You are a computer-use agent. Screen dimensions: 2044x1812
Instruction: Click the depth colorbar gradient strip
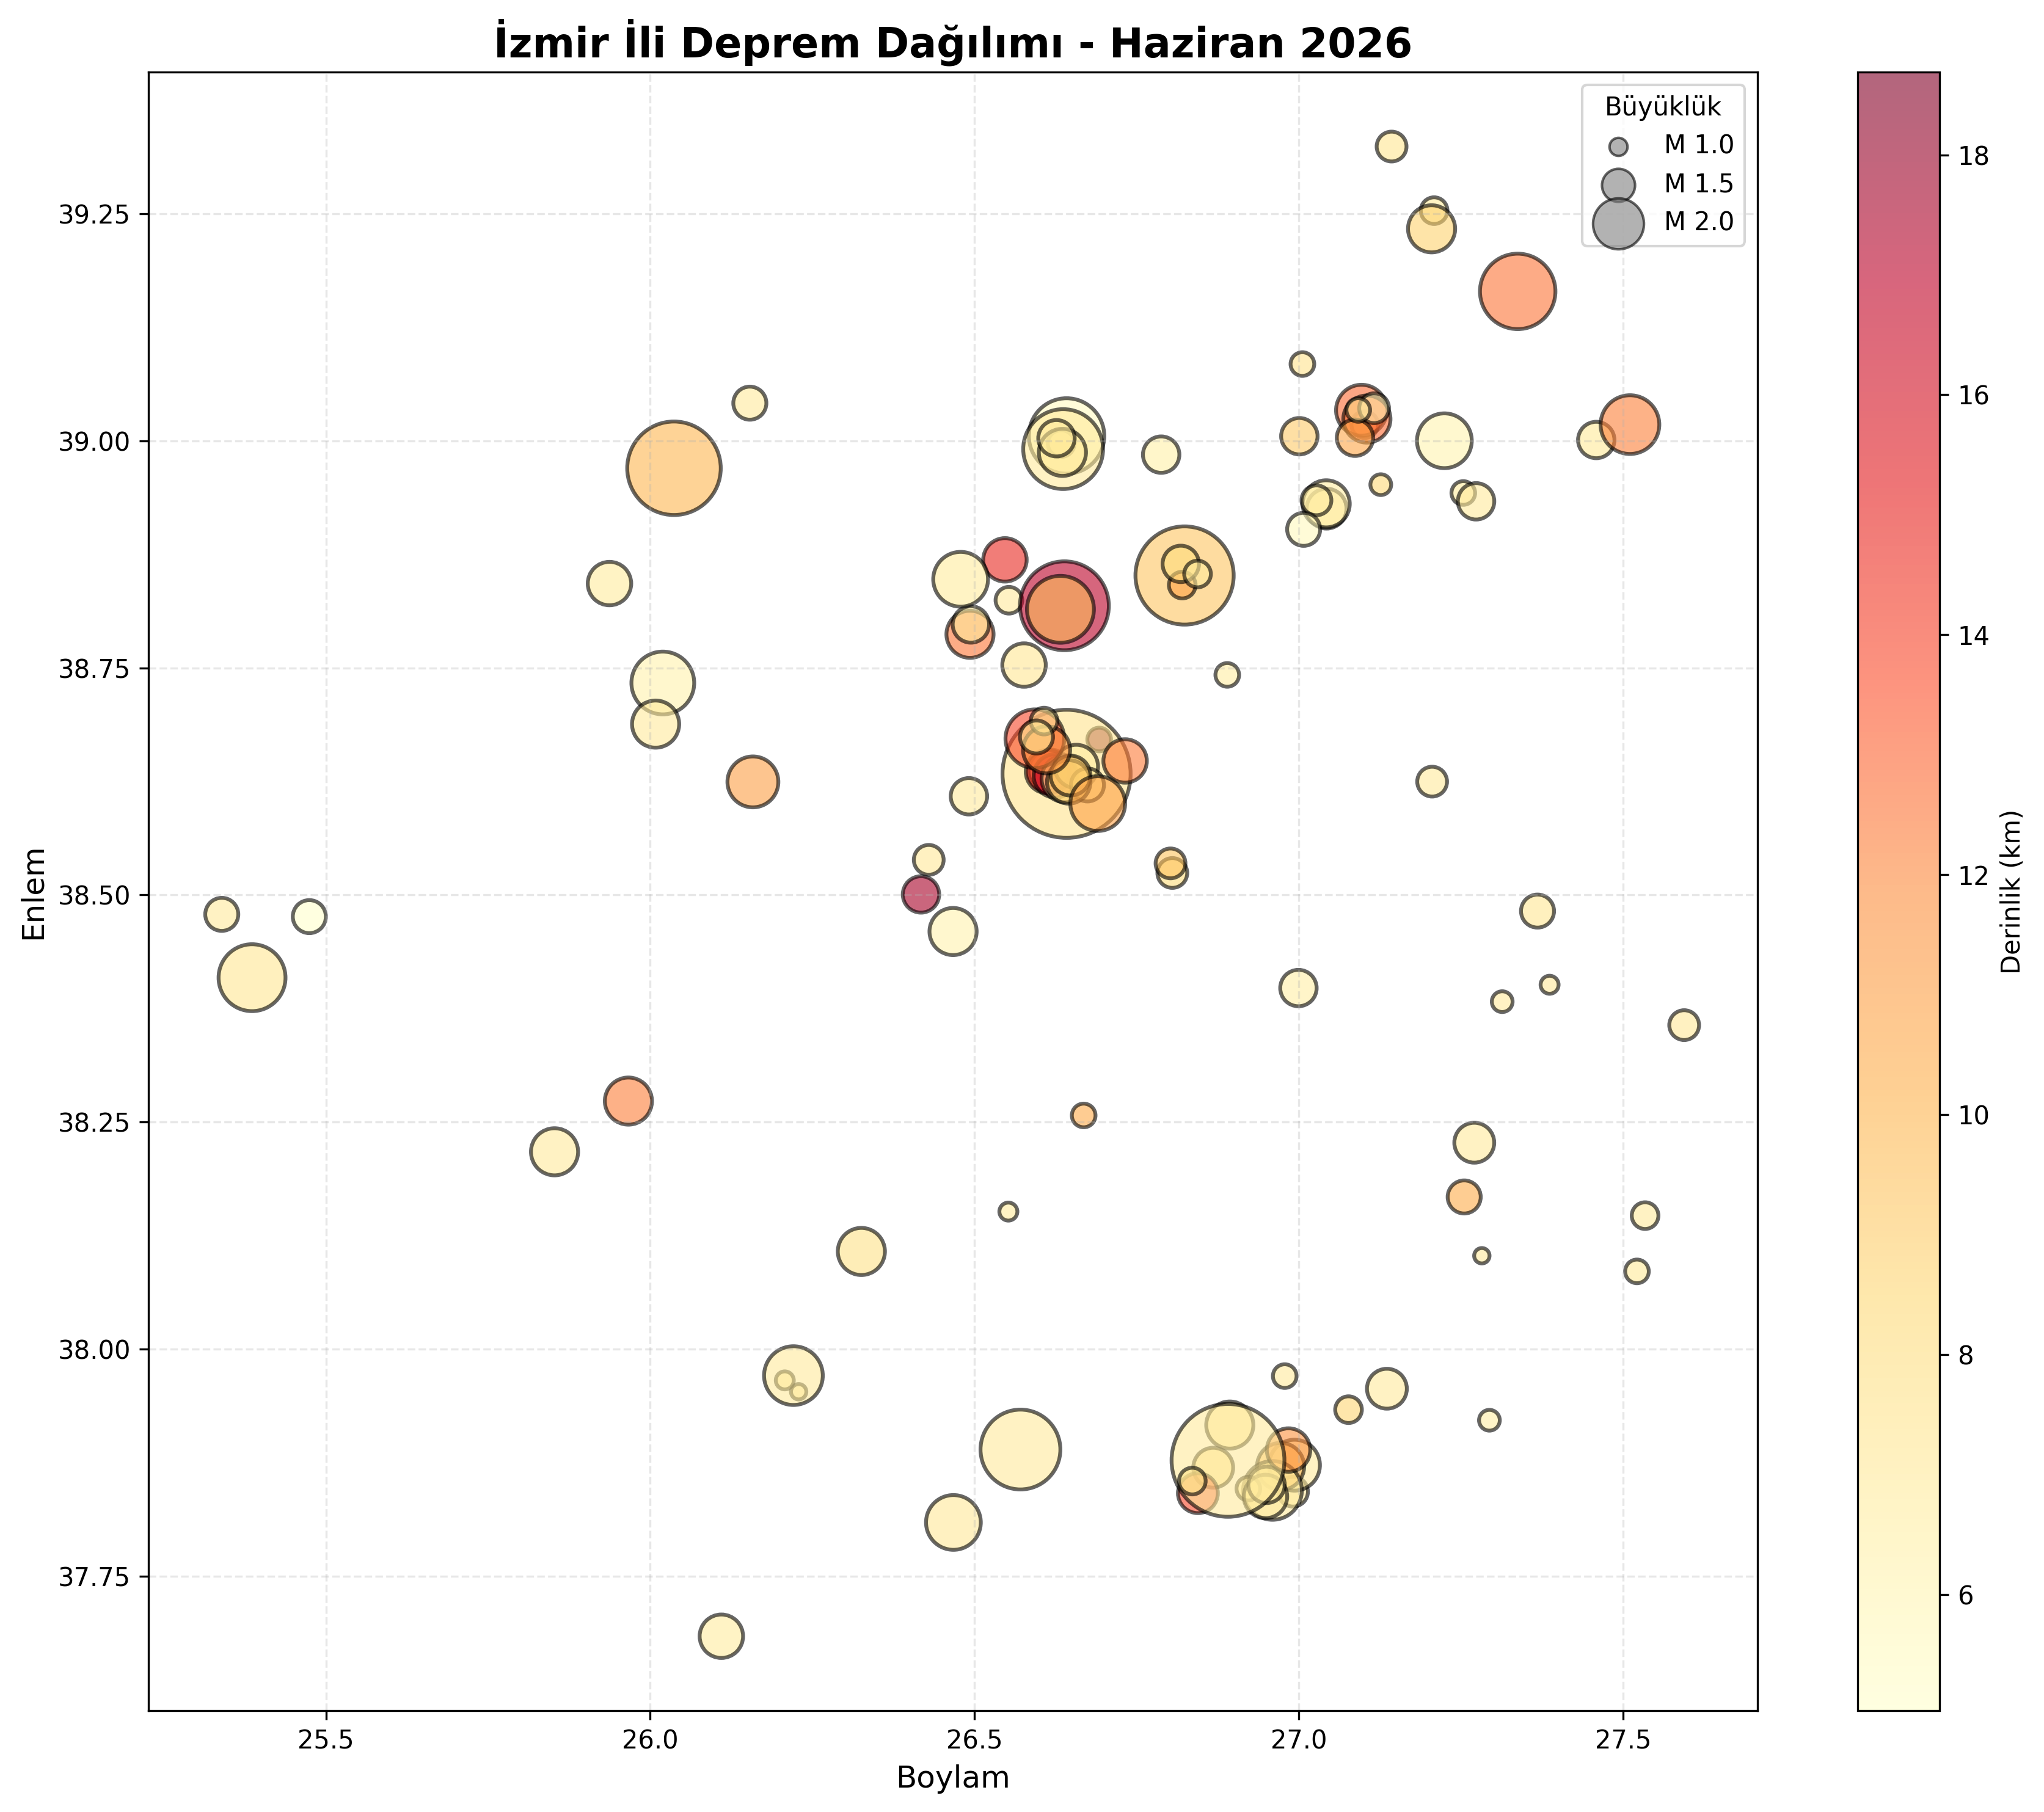point(1898,892)
